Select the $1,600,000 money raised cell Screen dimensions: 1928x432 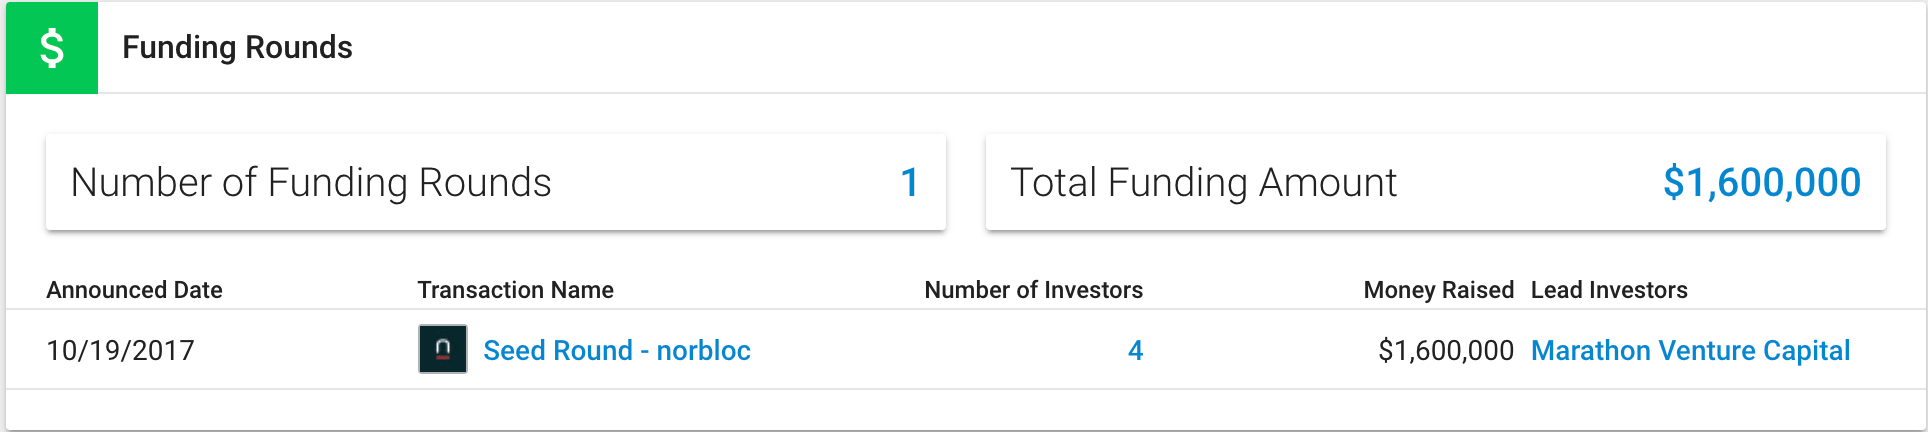(1446, 350)
